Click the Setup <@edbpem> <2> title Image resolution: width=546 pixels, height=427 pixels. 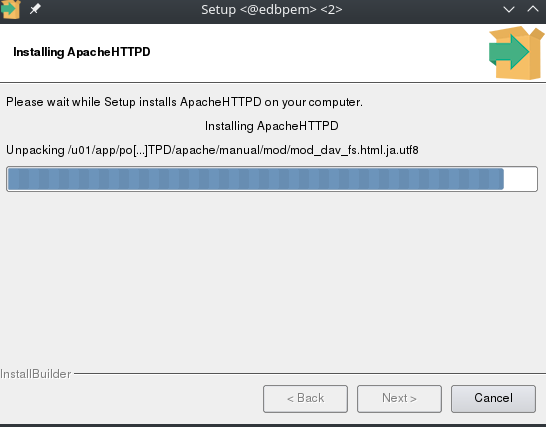[272, 9]
